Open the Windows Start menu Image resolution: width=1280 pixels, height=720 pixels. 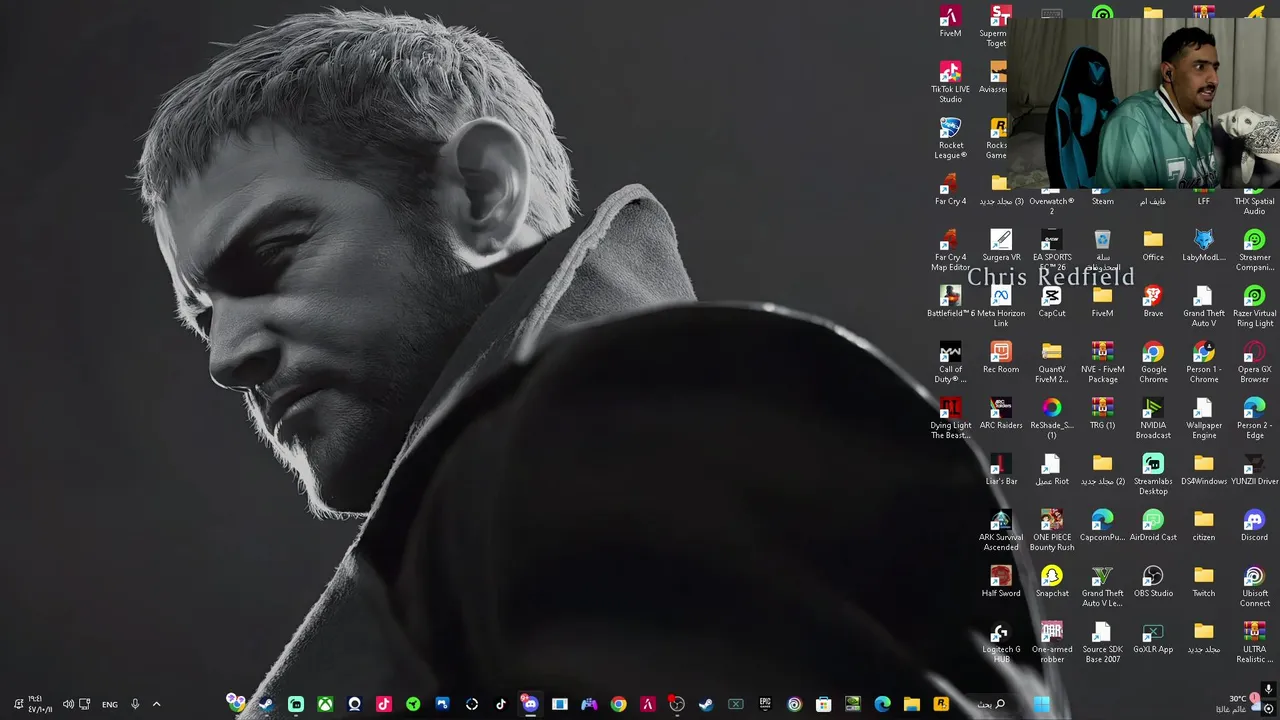1041,704
